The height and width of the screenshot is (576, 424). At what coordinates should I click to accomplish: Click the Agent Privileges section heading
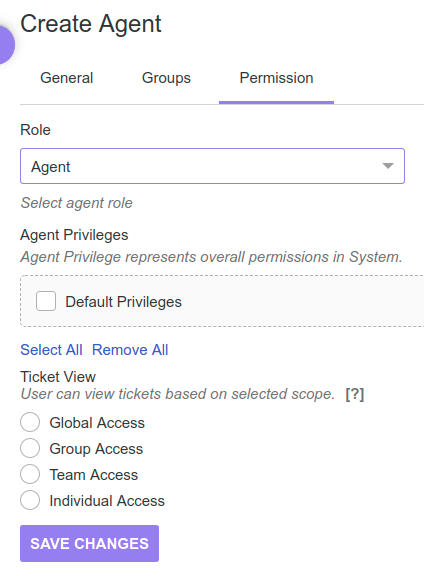(74, 235)
